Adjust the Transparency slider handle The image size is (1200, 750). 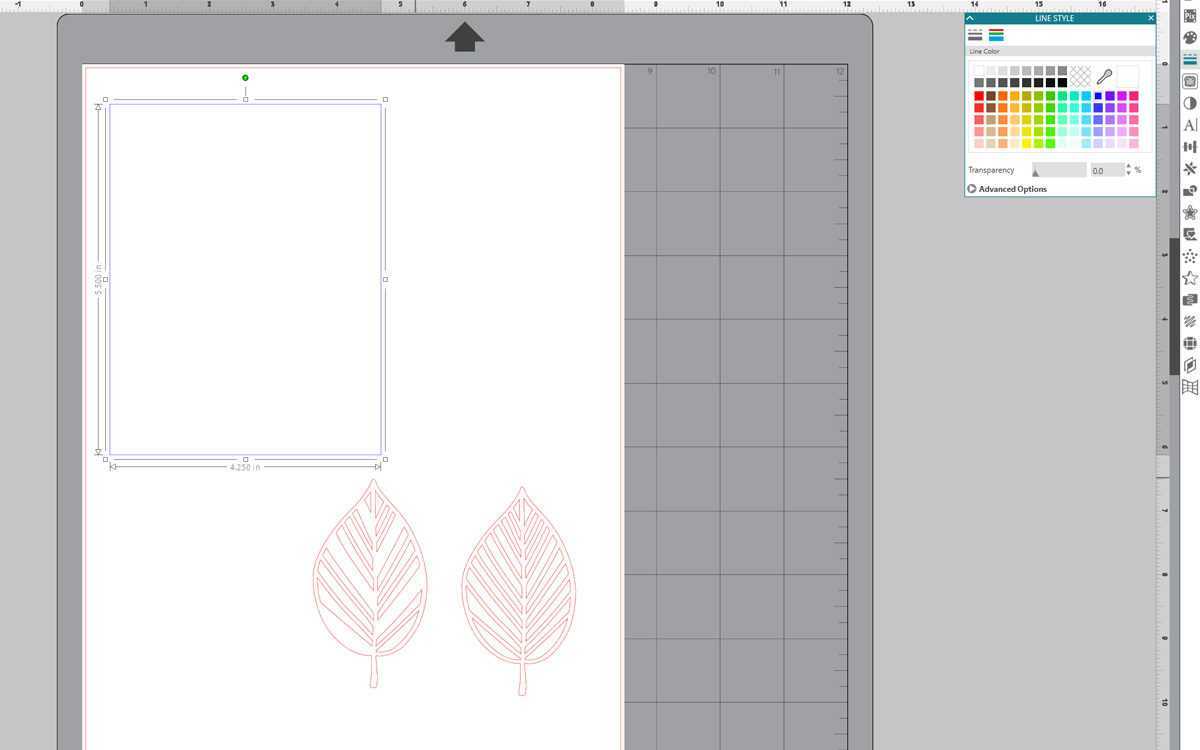tap(1036, 173)
